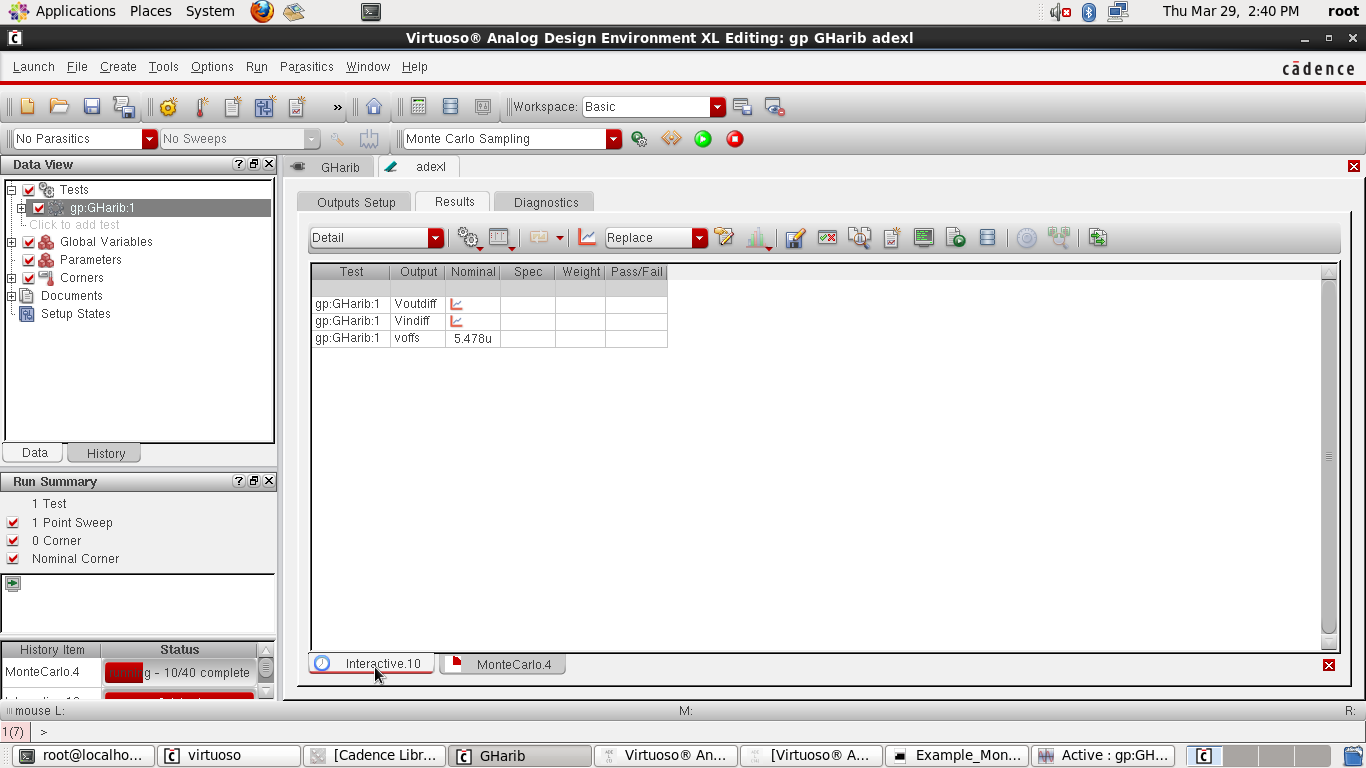1366x768 pixels.
Task: Toggle the Parameters checkbox
Action: click(x=29, y=260)
